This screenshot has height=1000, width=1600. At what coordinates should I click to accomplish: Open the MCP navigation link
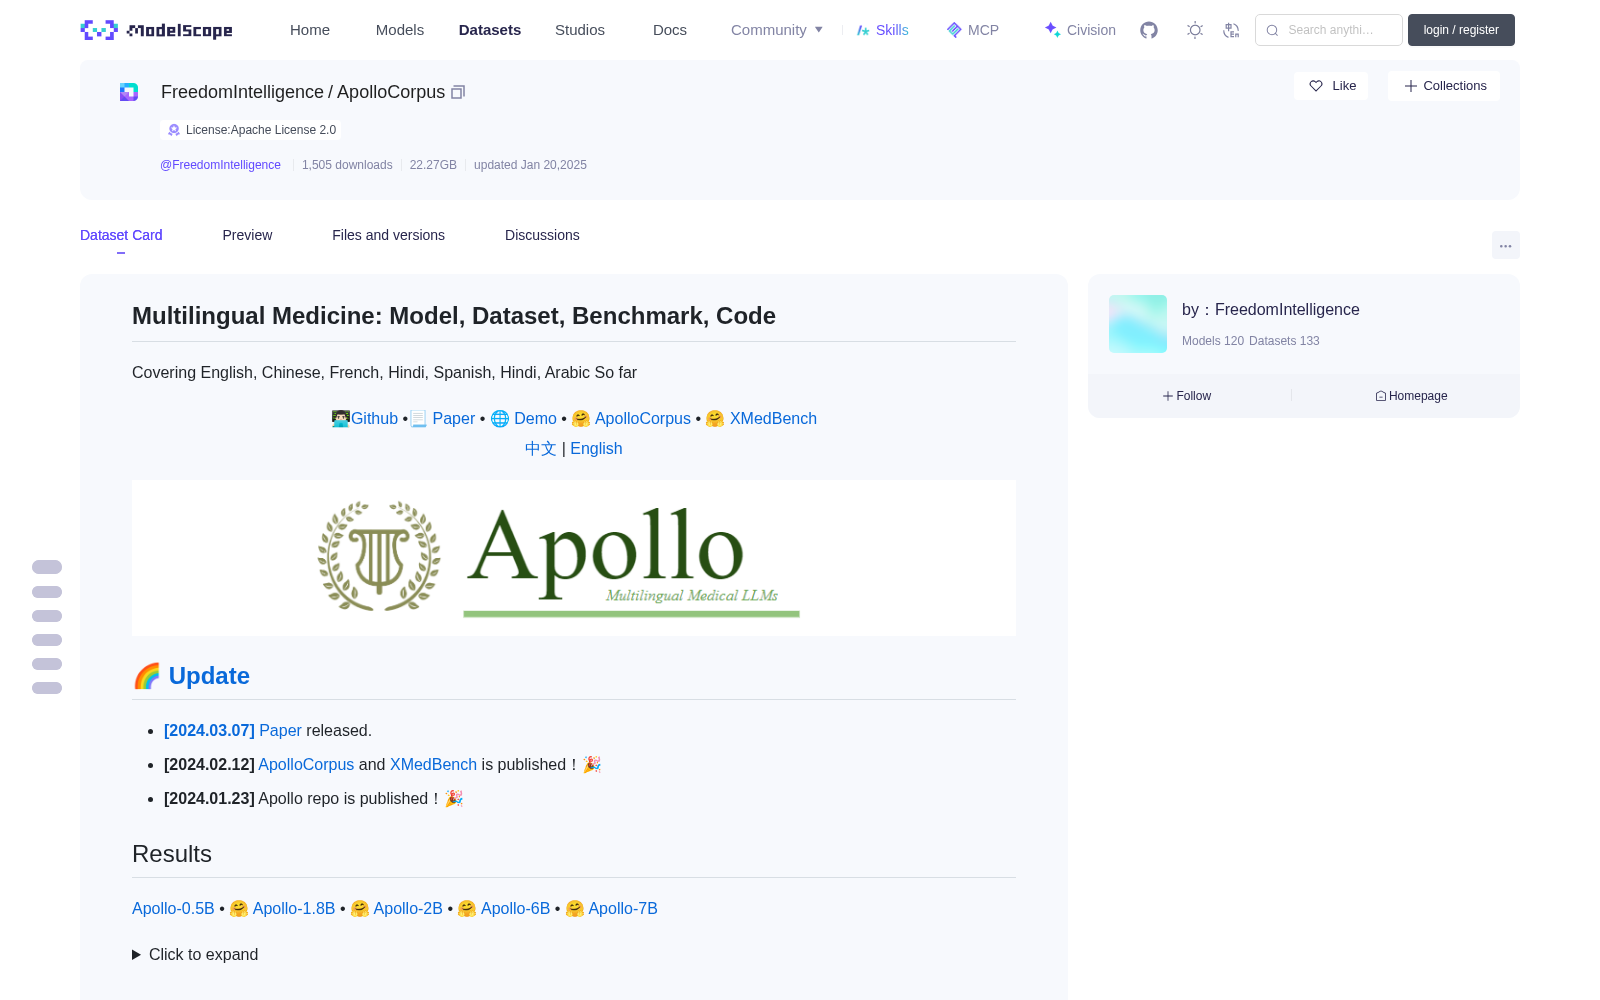pos(972,30)
